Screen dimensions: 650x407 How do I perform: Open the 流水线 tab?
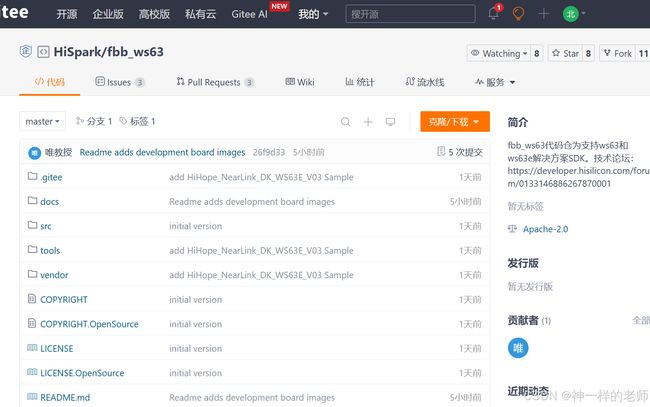tap(425, 82)
